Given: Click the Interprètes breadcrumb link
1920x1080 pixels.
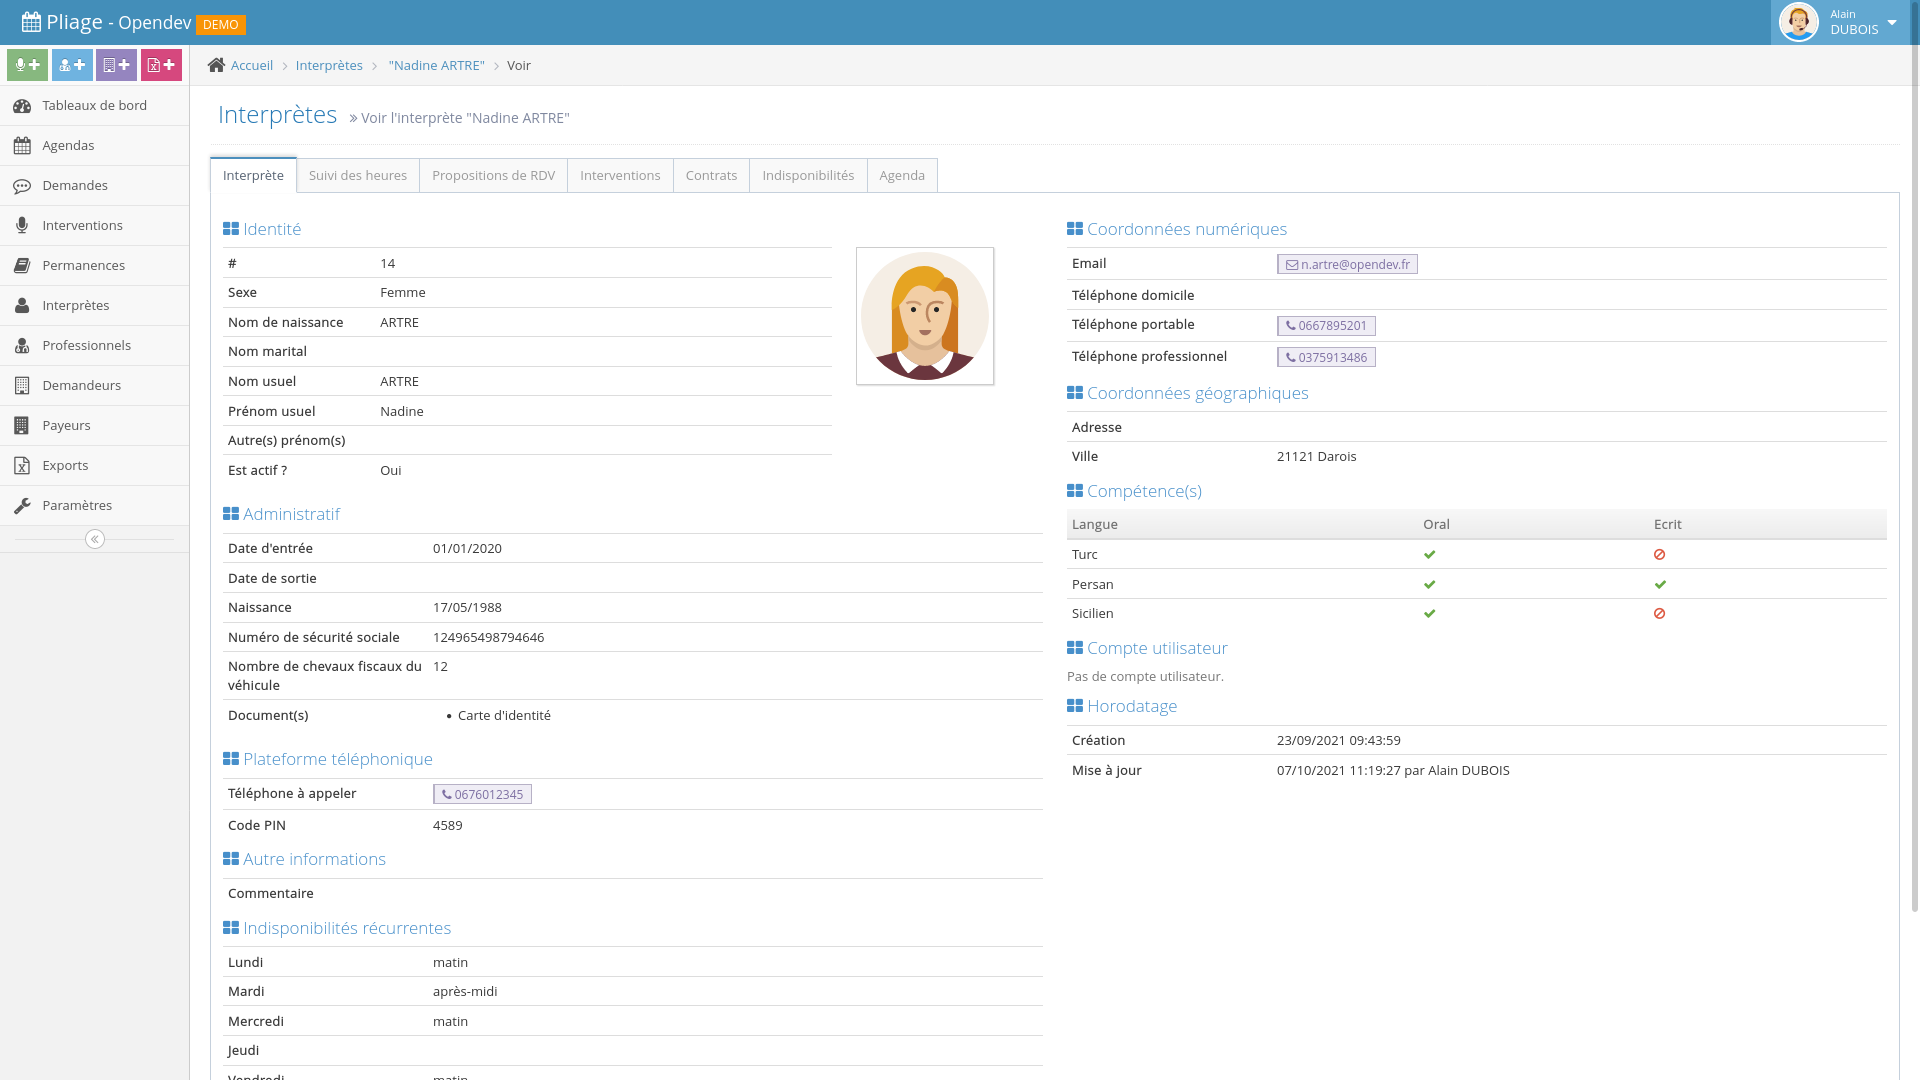Looking at the screenshot, I should [329, 66].
